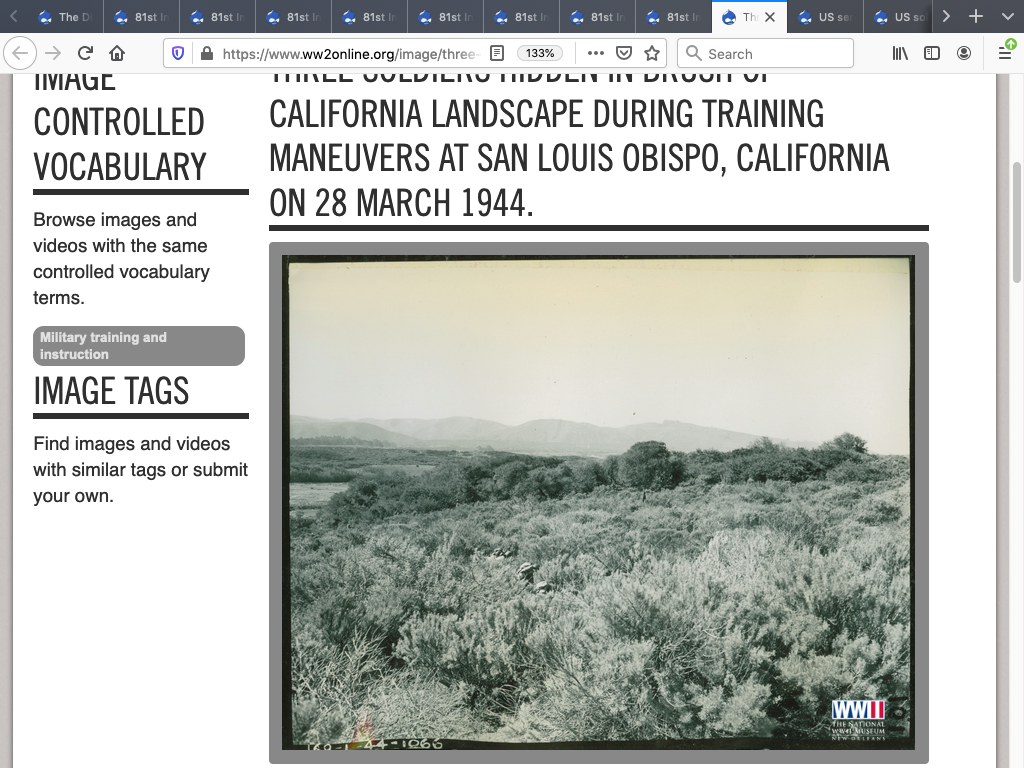1024x768 pixels.
Task: Show site security padlock details
Action: (x=206, y=54)
